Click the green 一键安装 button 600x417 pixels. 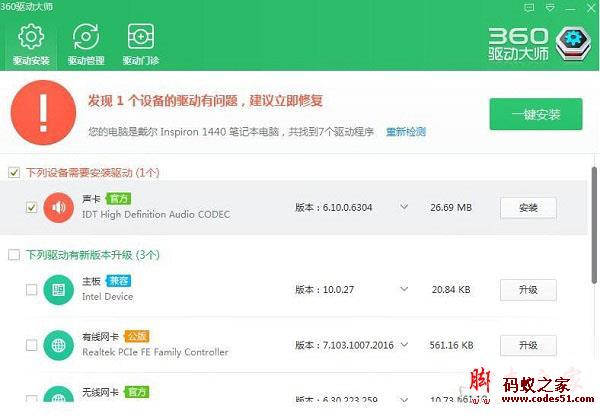click(535, 114)
